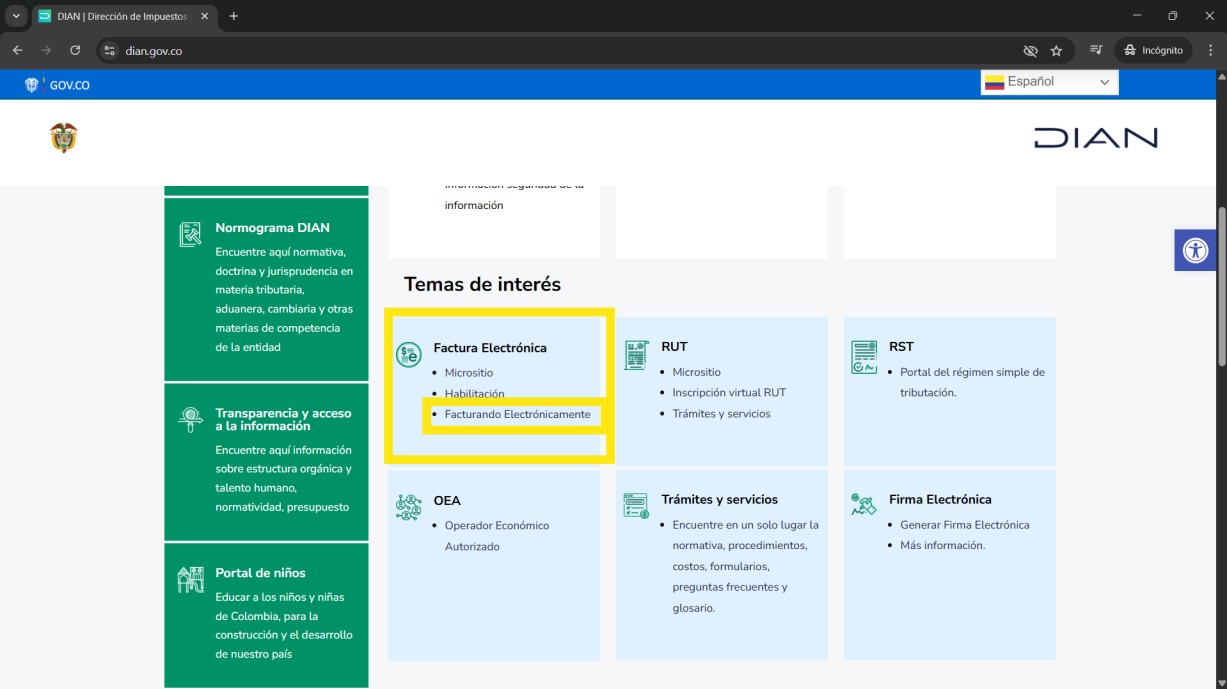Click the tracking protection eye icon

pyautogui.click(x=1030, y=50)
